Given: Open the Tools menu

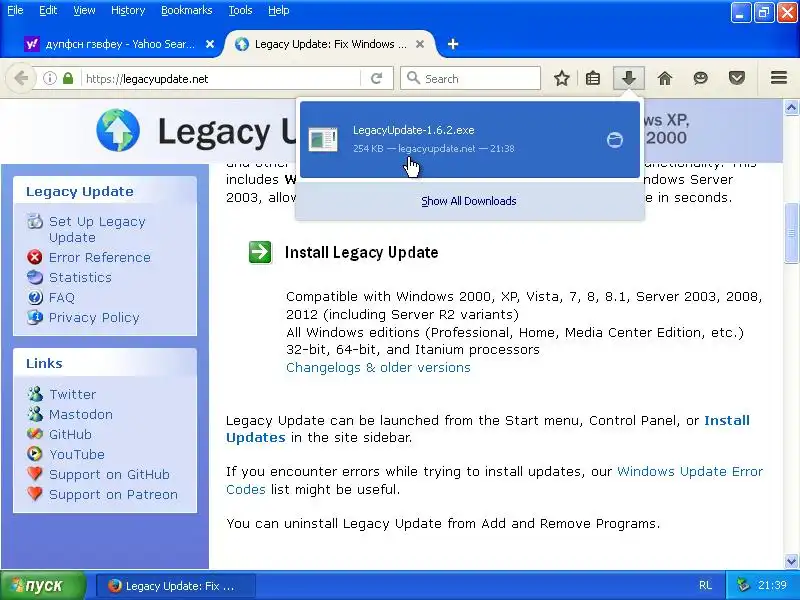Looking at the screenshot, I should [240, 10].
